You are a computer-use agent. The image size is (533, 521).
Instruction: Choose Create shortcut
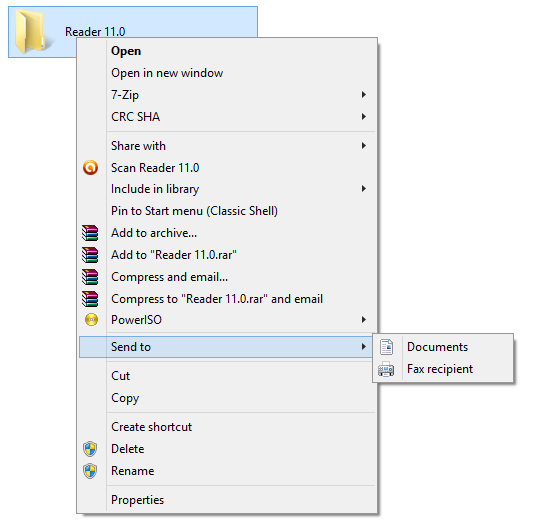[x=227, y=427]
